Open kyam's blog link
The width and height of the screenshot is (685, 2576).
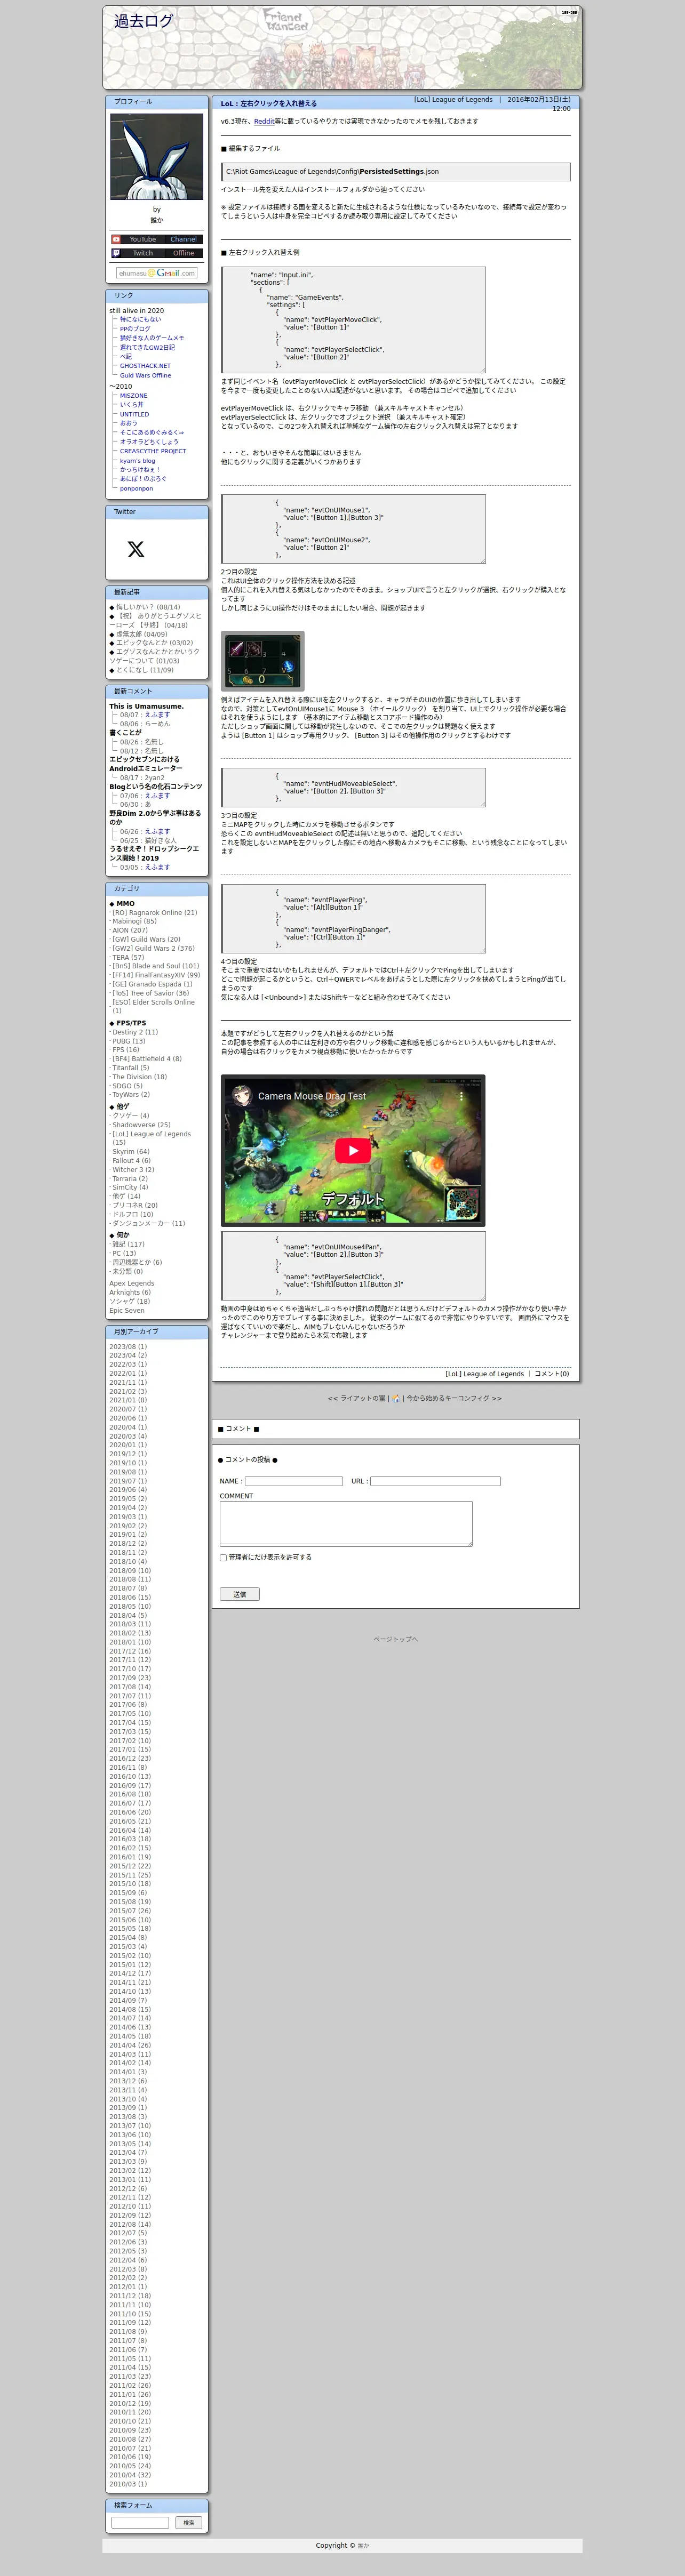click(137, 461)
